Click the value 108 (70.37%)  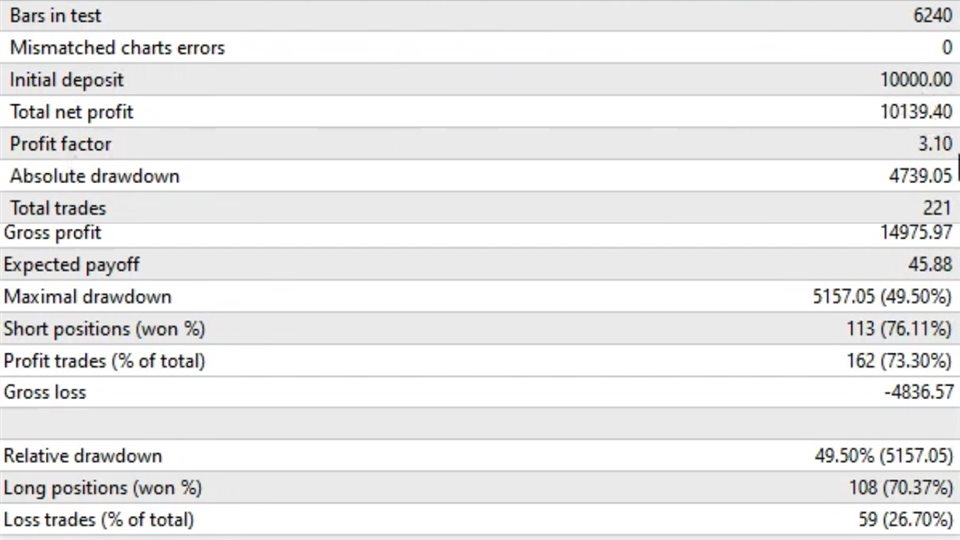[901, 488]
